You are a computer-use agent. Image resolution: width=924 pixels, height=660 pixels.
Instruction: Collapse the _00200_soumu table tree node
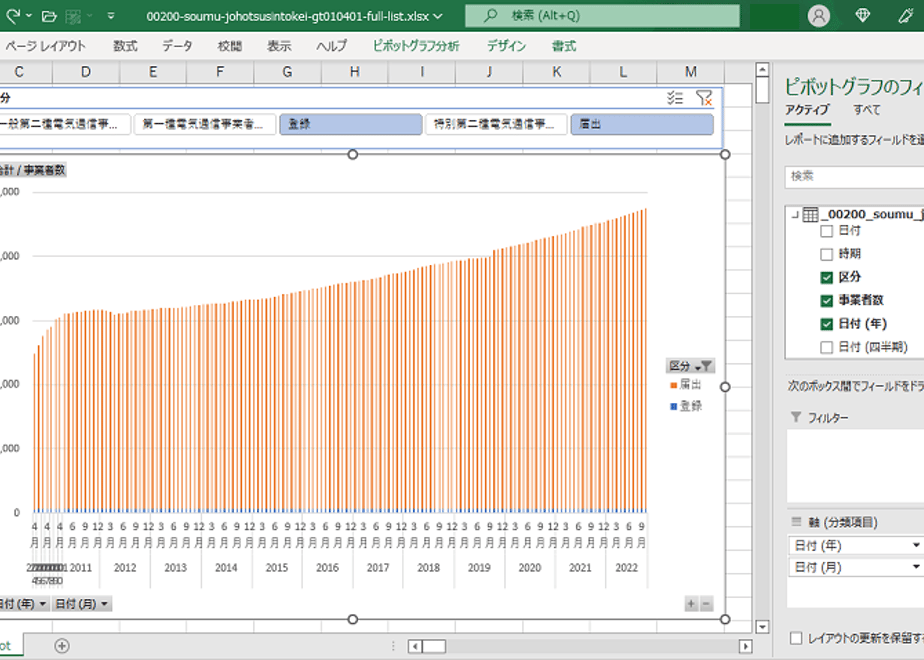(794, 214)
